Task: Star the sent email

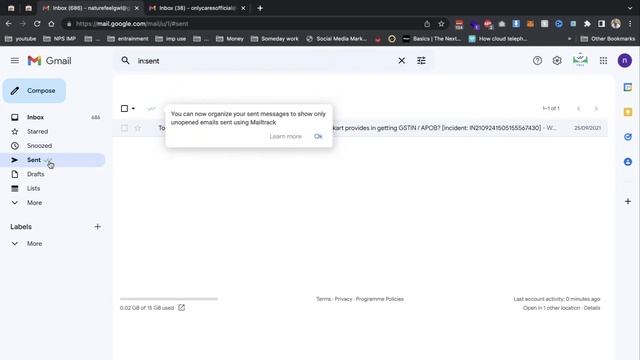Action: click(138, 128)
